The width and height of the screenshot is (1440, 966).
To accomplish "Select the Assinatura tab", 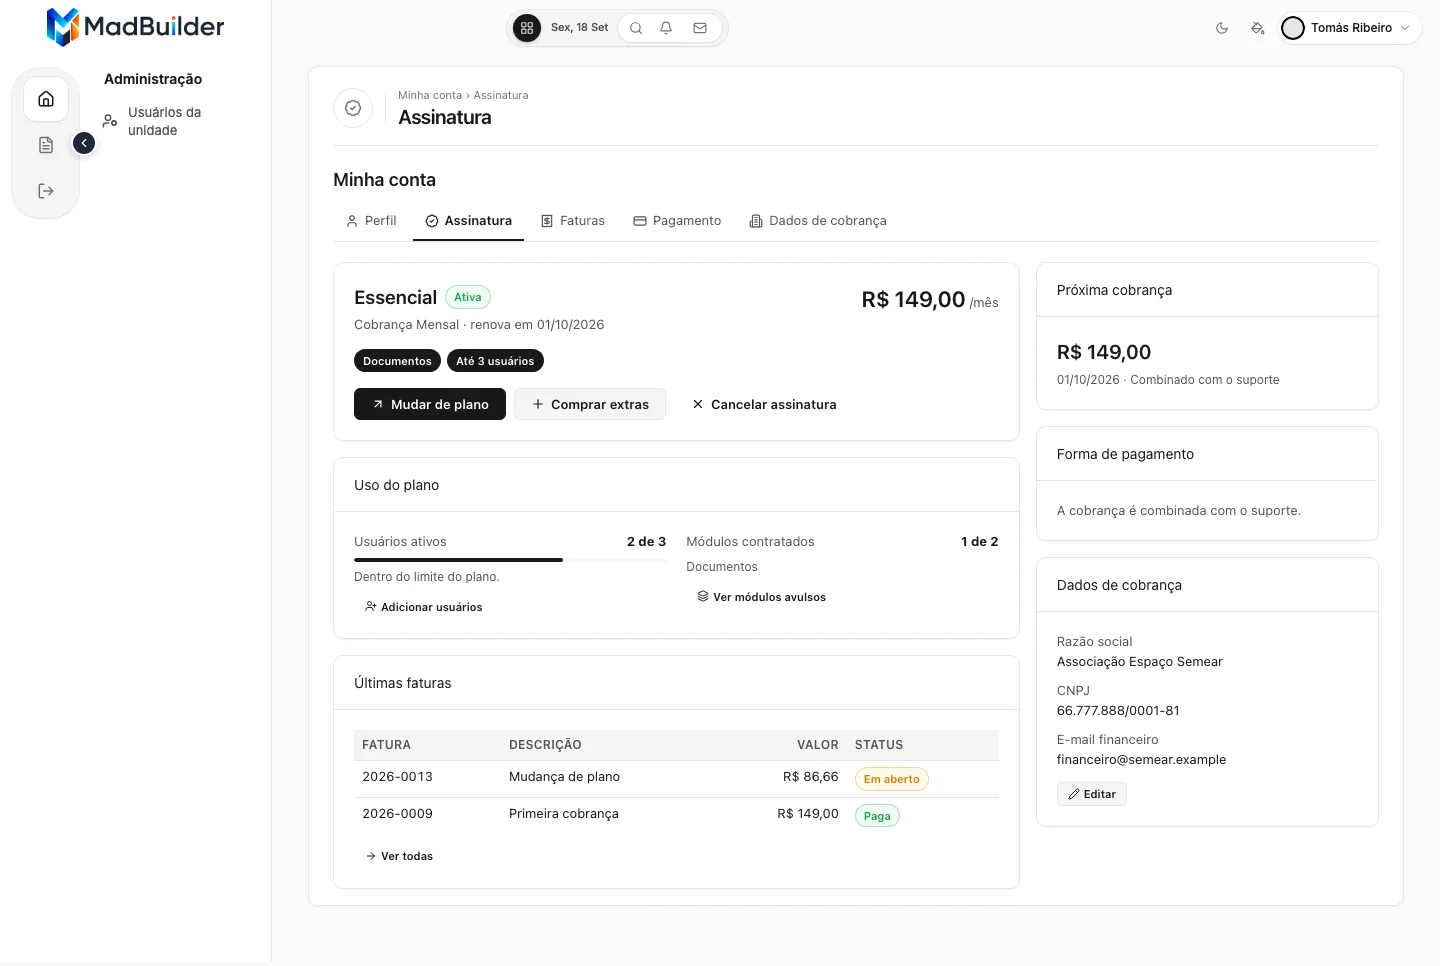I will [x=468, y=221].
